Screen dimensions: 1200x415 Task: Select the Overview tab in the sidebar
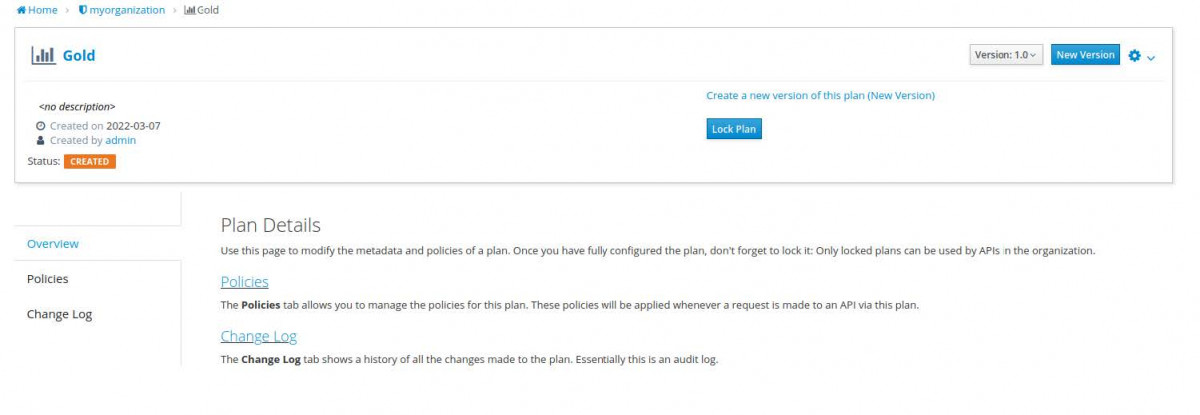click(x=53, y=244)
